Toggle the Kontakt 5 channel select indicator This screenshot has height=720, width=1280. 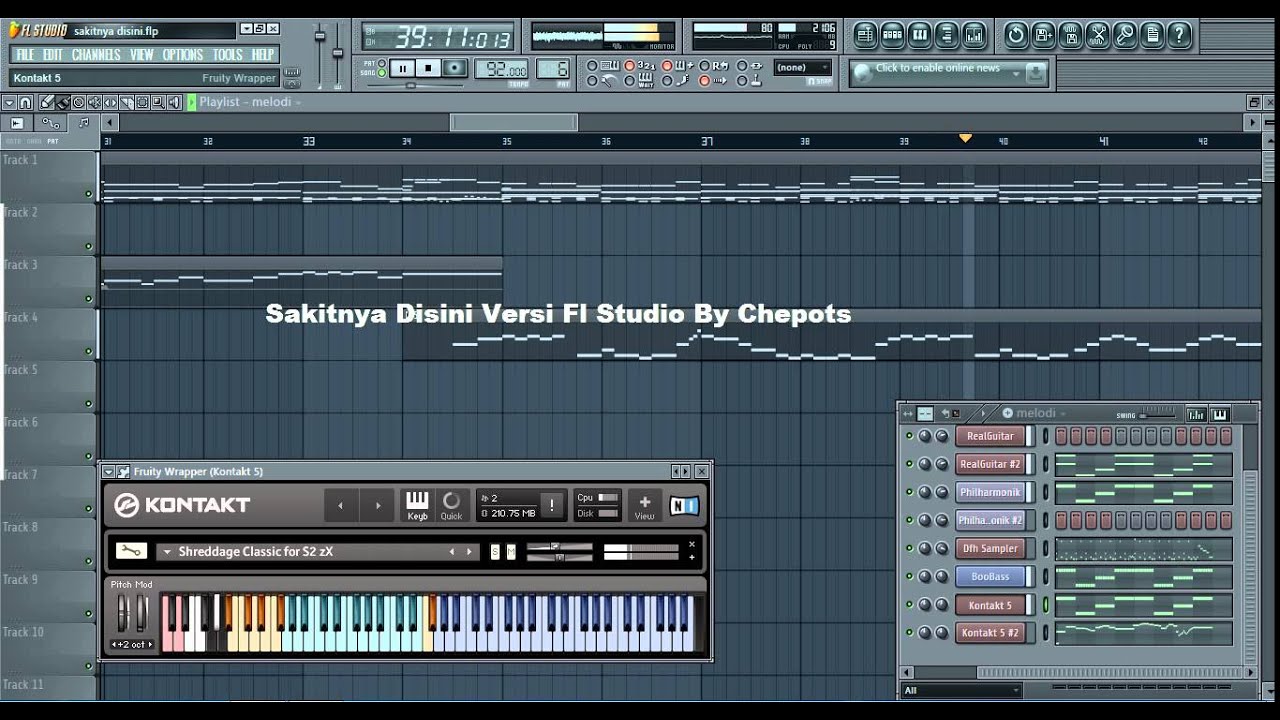coord(1046,605)
